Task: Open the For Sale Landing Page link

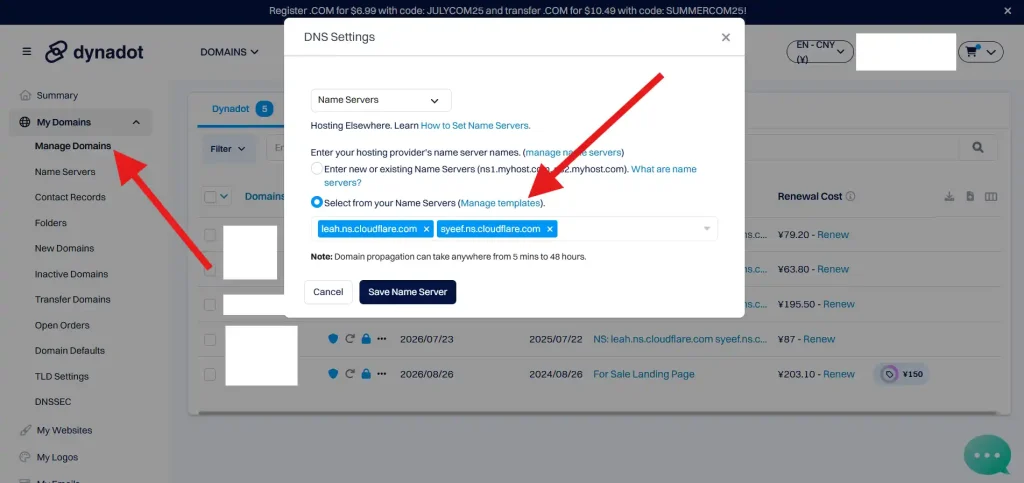Action: click(644, 374)
